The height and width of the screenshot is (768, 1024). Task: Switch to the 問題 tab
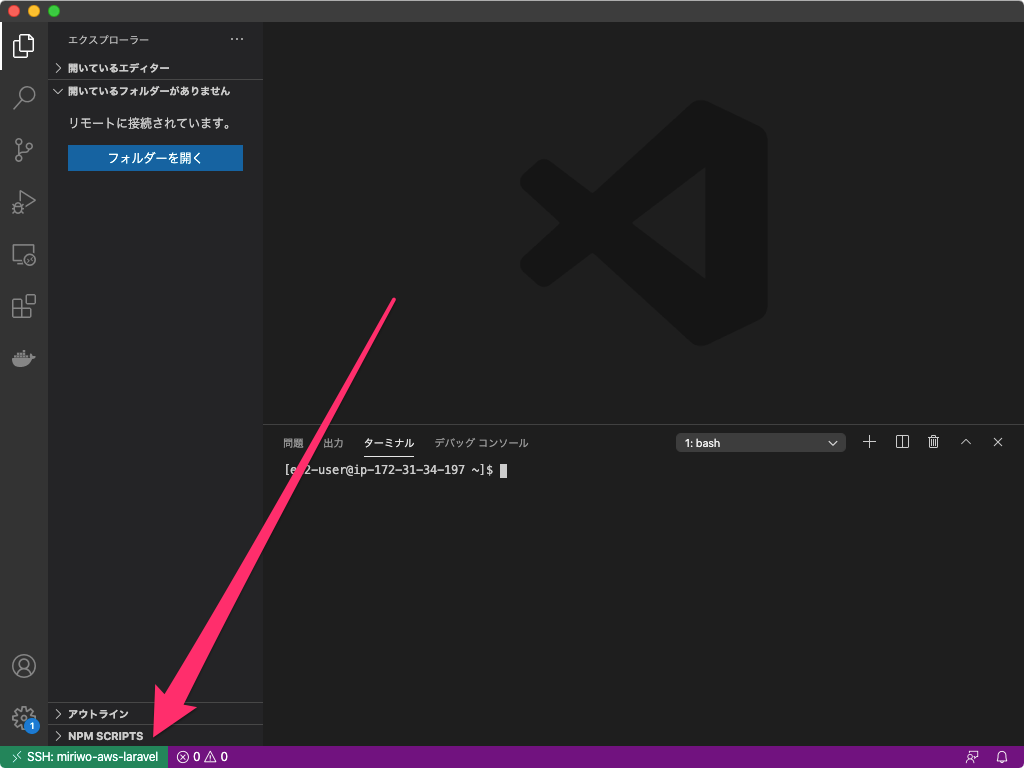point(291,442)
